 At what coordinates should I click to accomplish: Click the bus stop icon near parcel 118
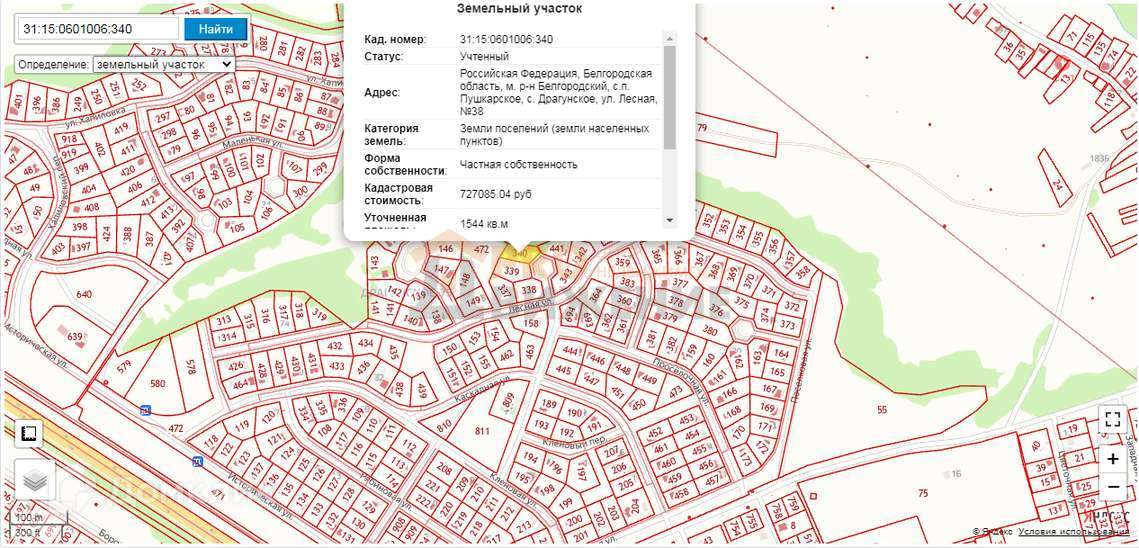[197, 462]
